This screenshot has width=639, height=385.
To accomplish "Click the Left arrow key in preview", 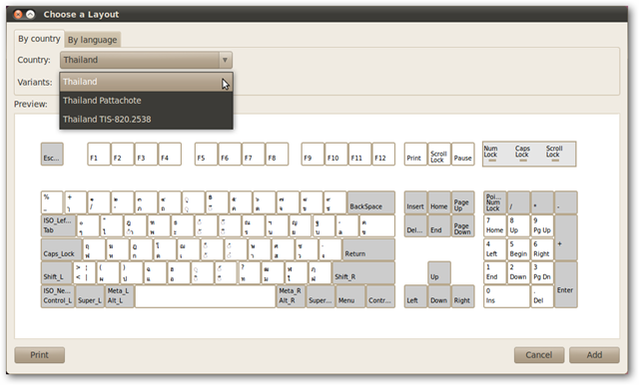I will click(x=415, y=296).
